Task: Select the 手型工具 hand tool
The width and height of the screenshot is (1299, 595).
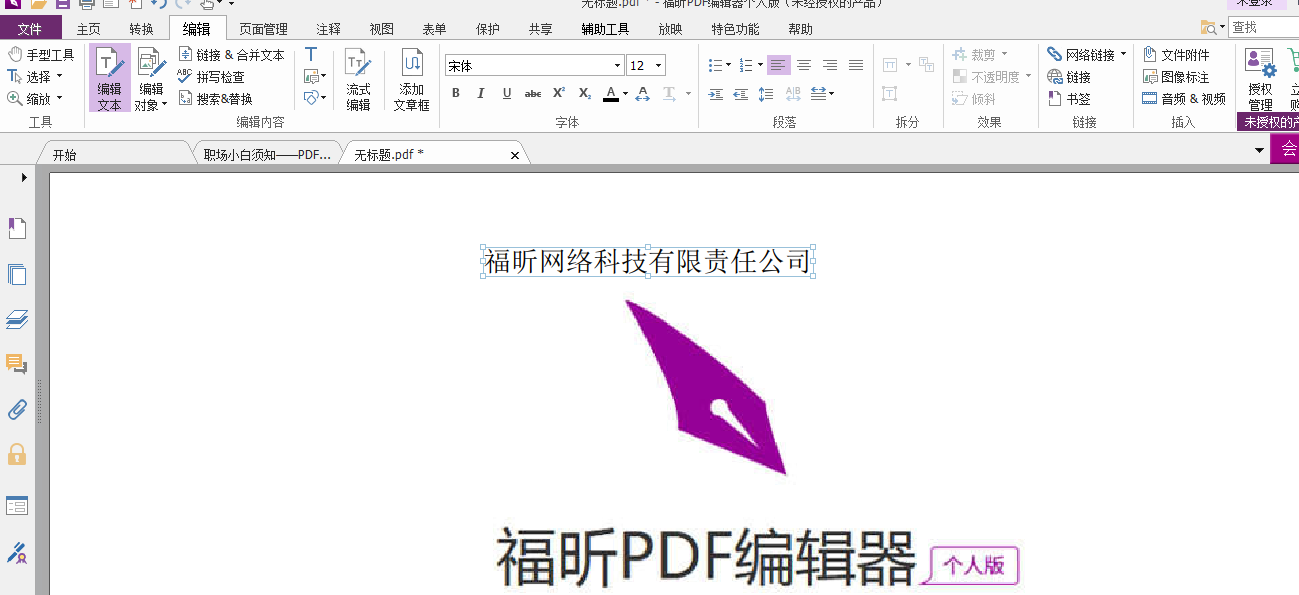Action: pyautogui.click(x=41, y=55)
